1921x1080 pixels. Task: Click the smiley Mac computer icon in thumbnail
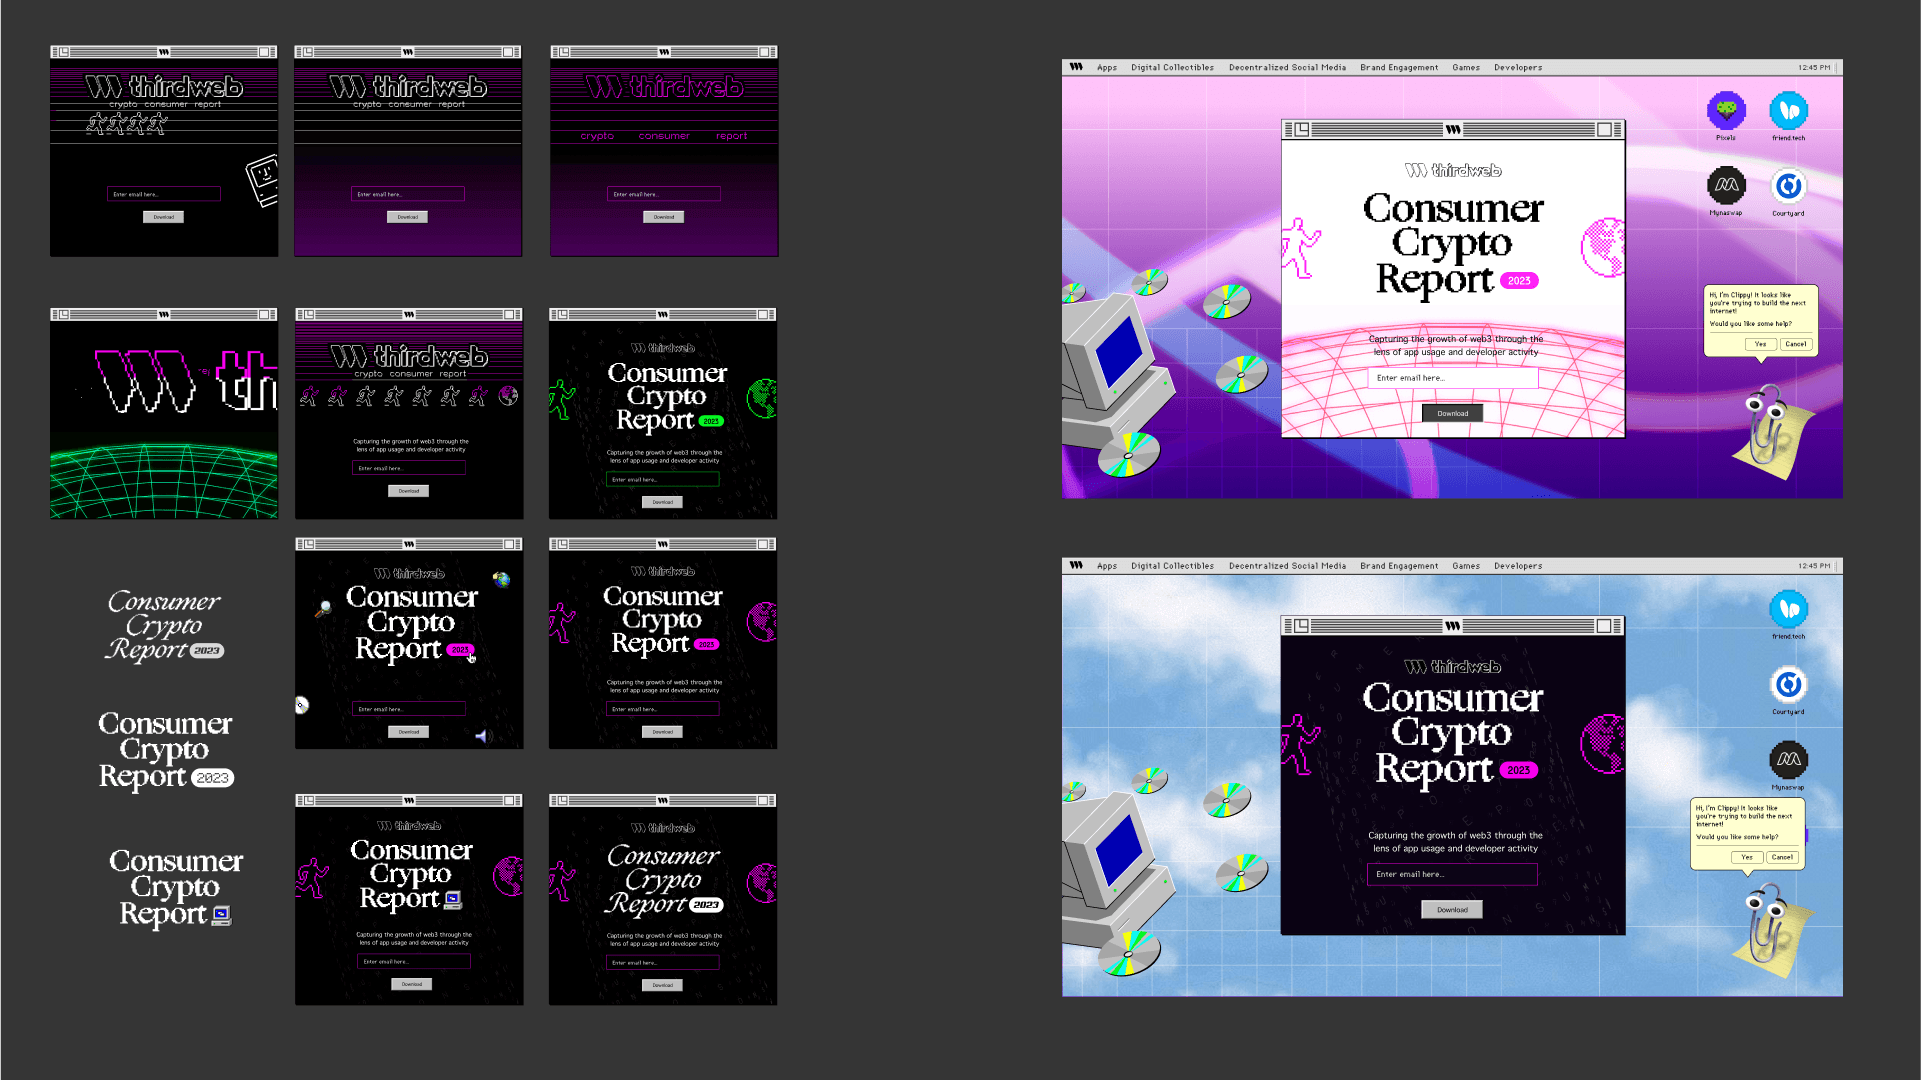262,180
